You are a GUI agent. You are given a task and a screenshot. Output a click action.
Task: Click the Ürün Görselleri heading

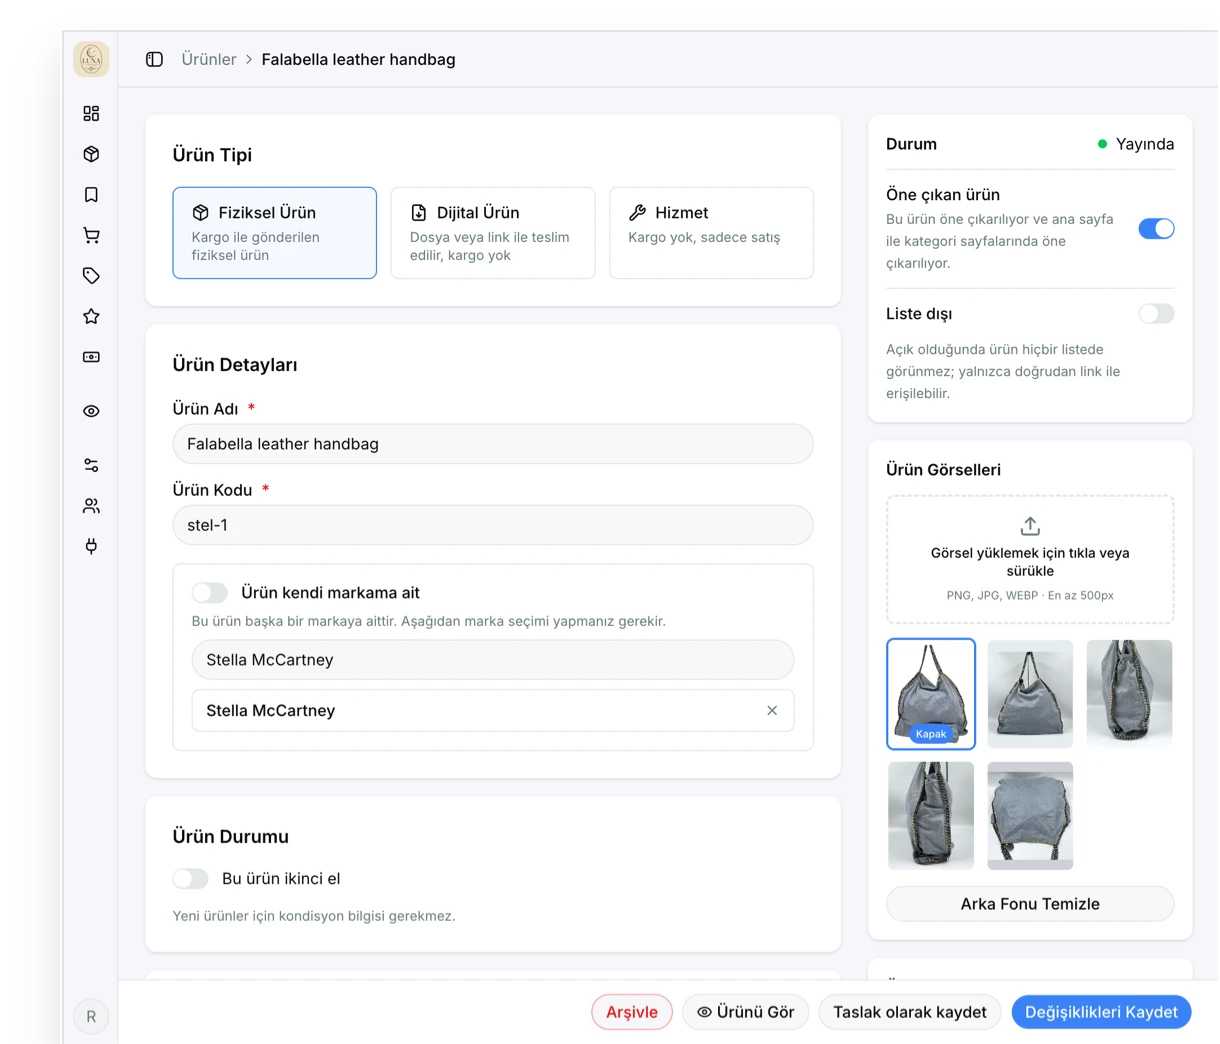[943, 470]
